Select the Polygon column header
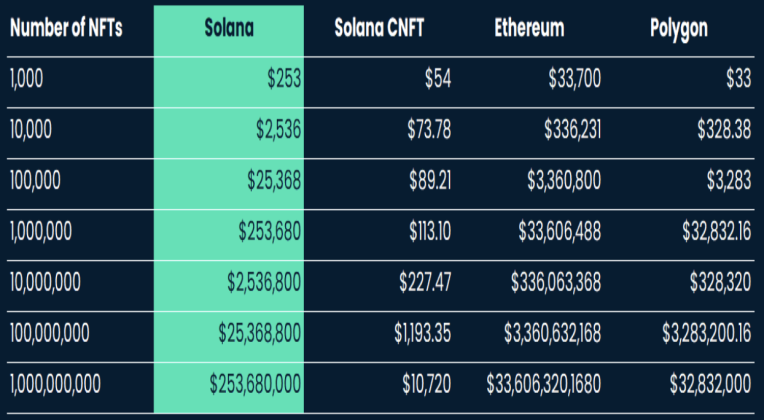The image size is (764, 420). click(679, 29)
